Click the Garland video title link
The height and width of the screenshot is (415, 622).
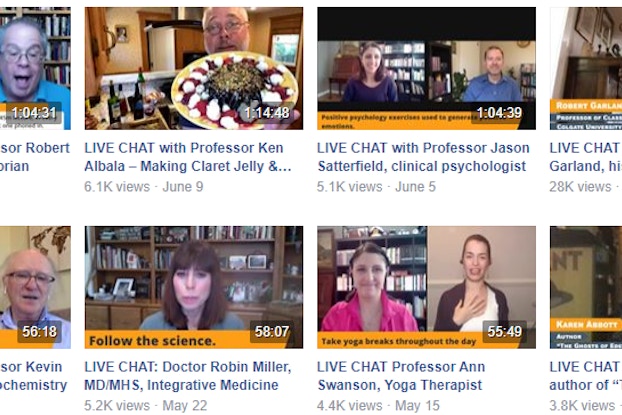pyautogui.click(x=586, y=157)
